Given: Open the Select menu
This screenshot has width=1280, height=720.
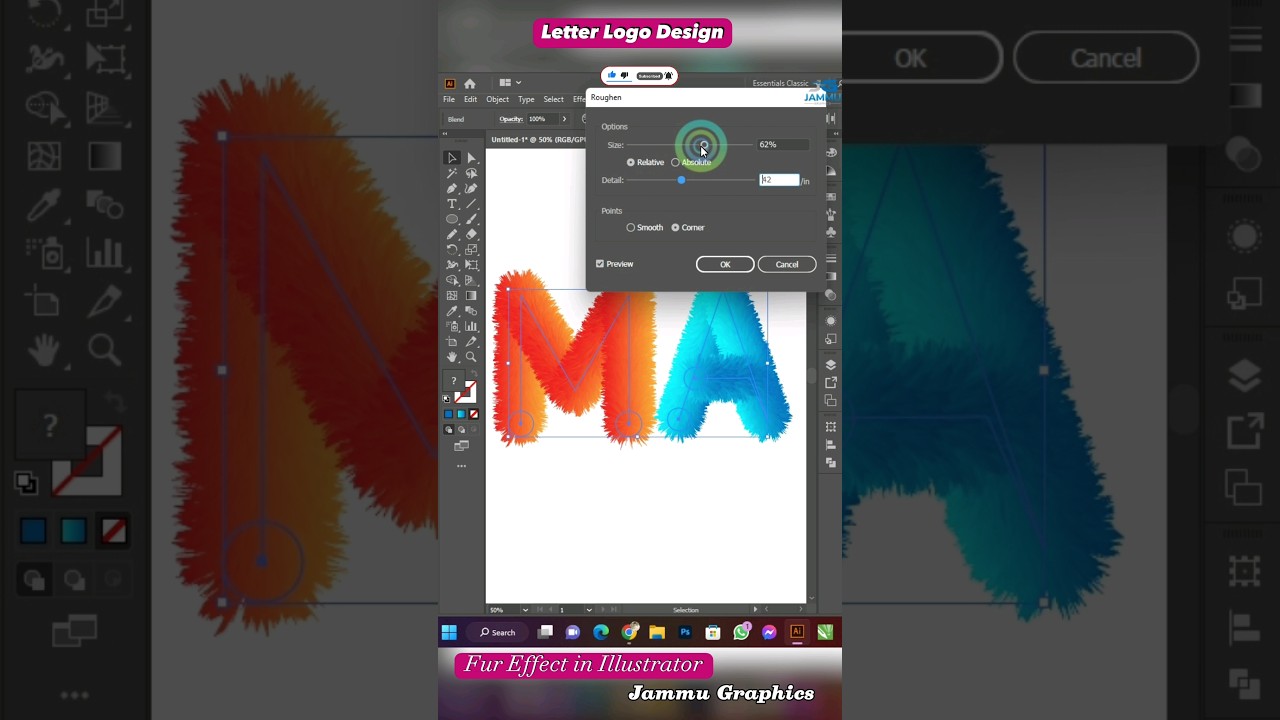Looking at the screenshot, I should pyautogui.click(x=553, y=99).
